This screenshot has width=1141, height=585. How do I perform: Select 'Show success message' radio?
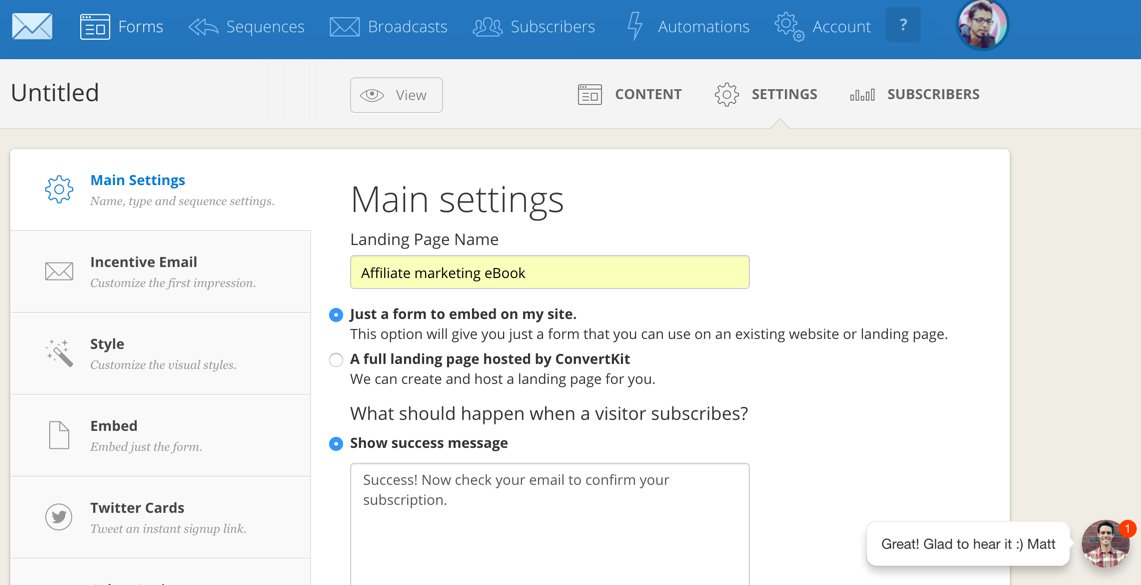pyautogui.click(x=335, y=443)
